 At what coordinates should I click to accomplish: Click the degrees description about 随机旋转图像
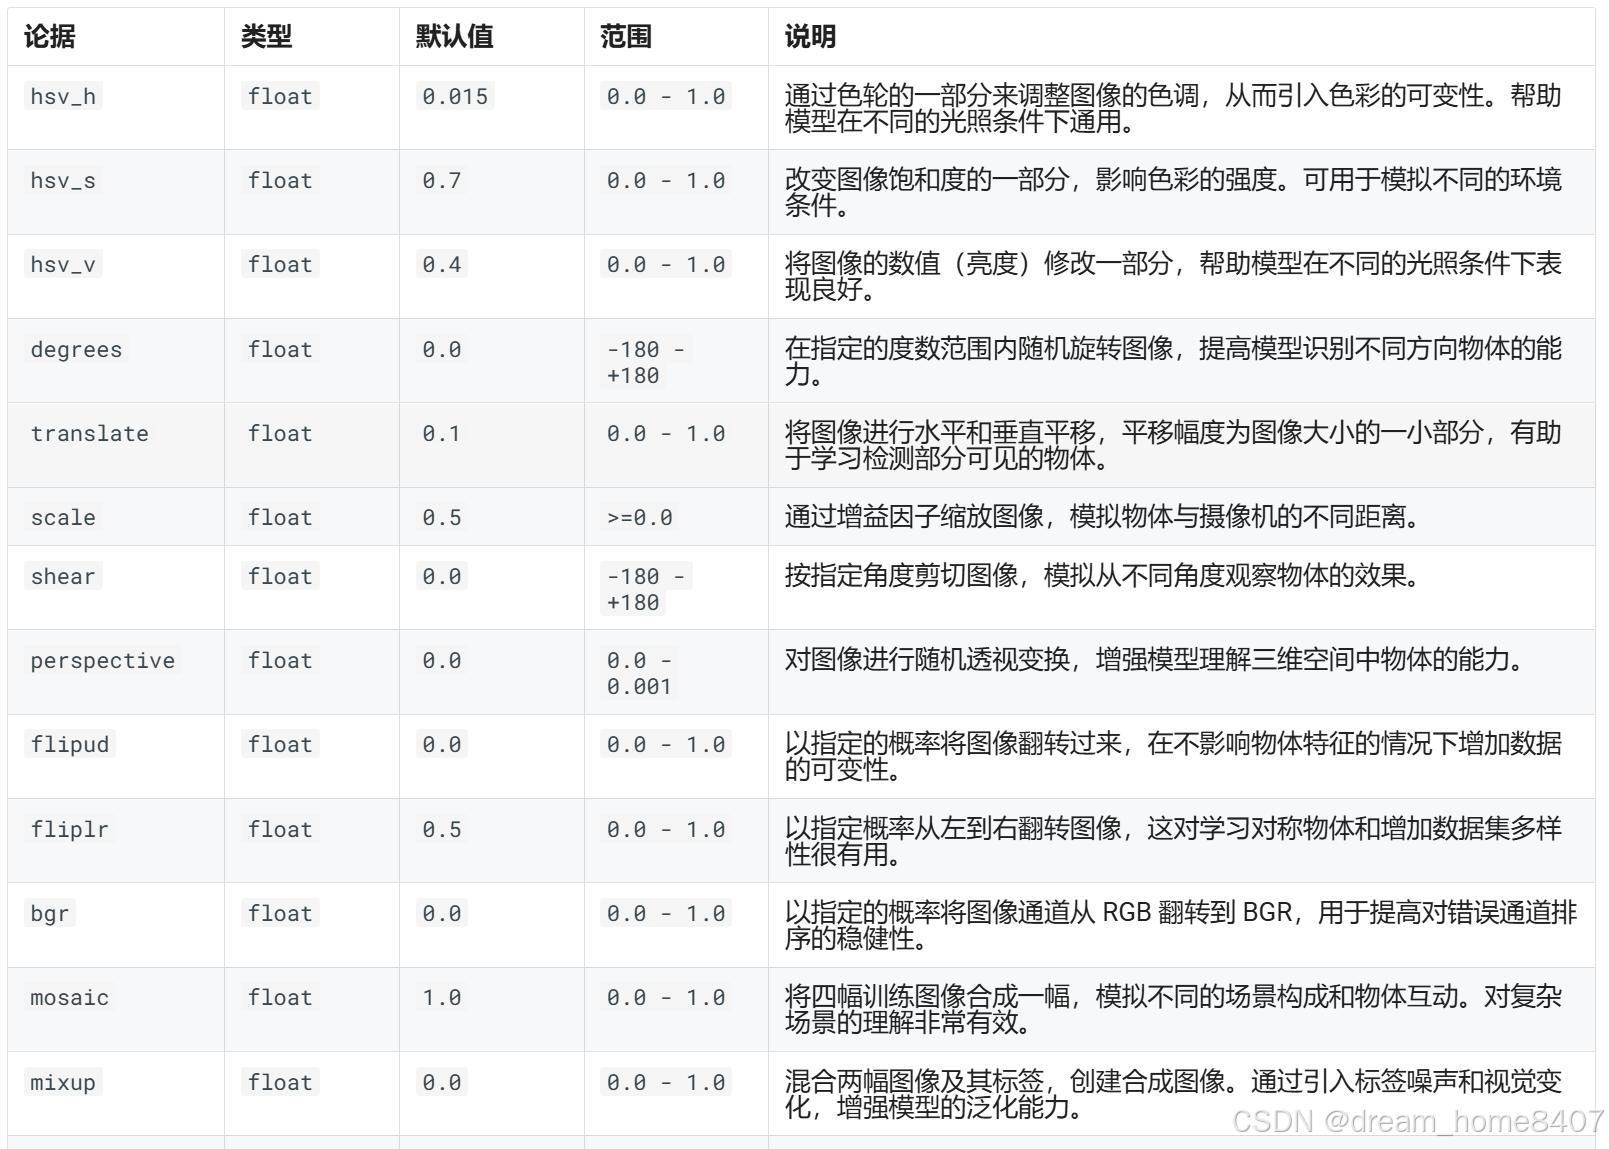click(1173, 361)
